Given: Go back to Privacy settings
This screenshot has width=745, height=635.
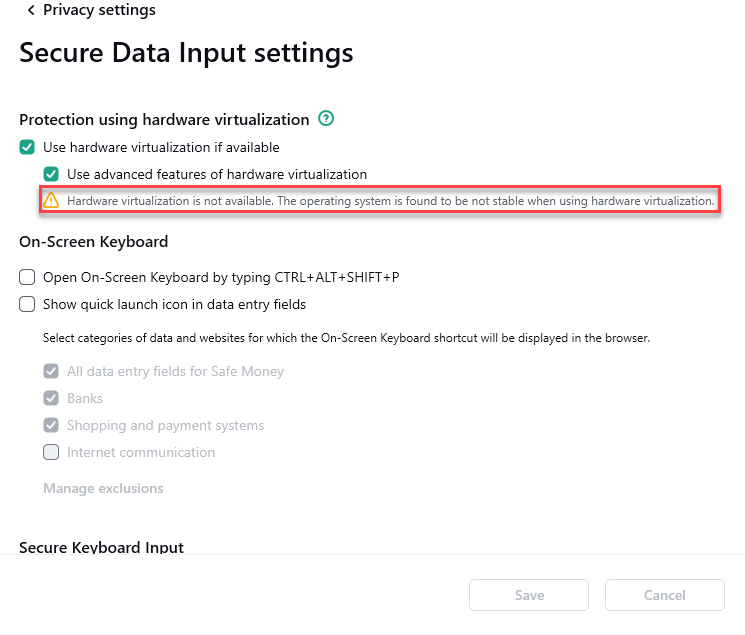Looking at the screenshot, I should coord(98,10).
